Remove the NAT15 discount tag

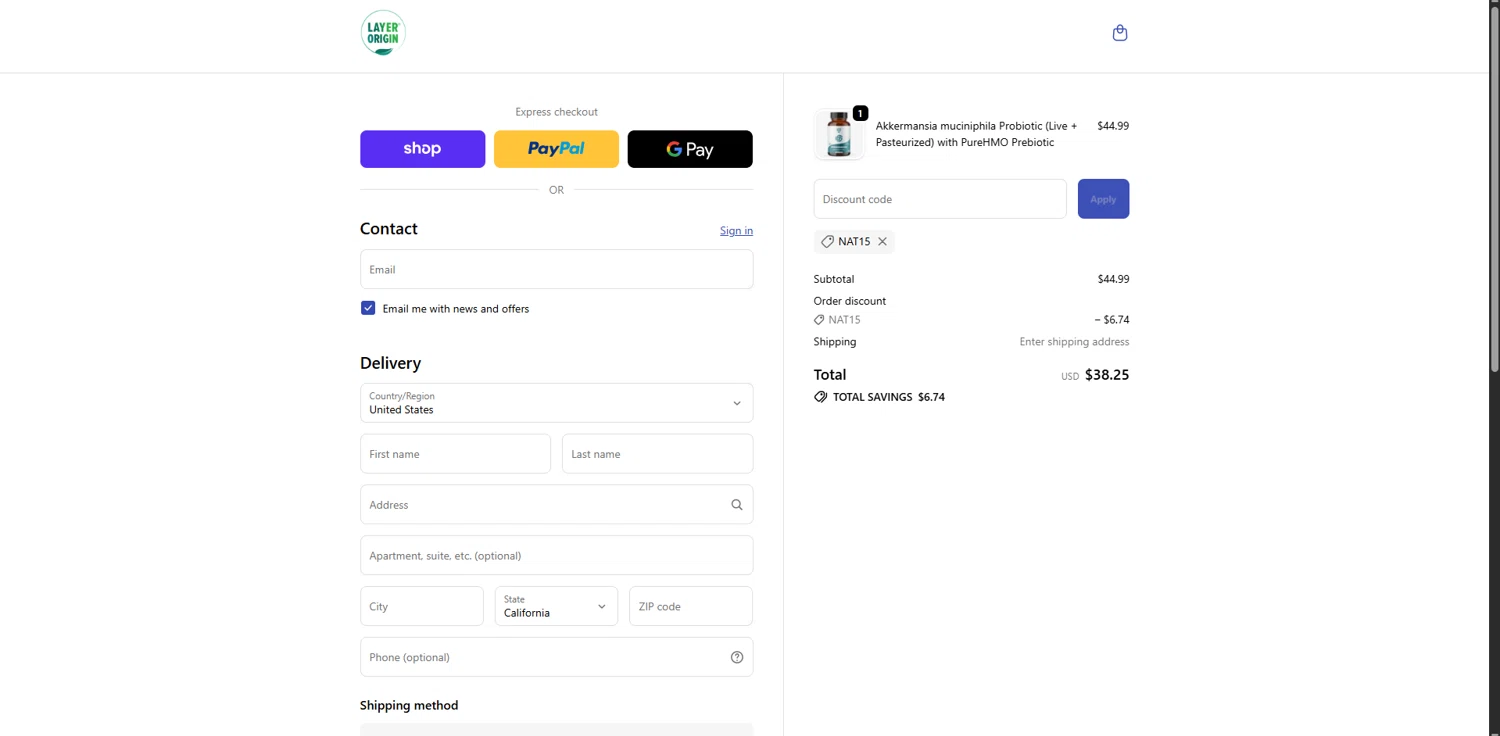(x=882, y=242)
